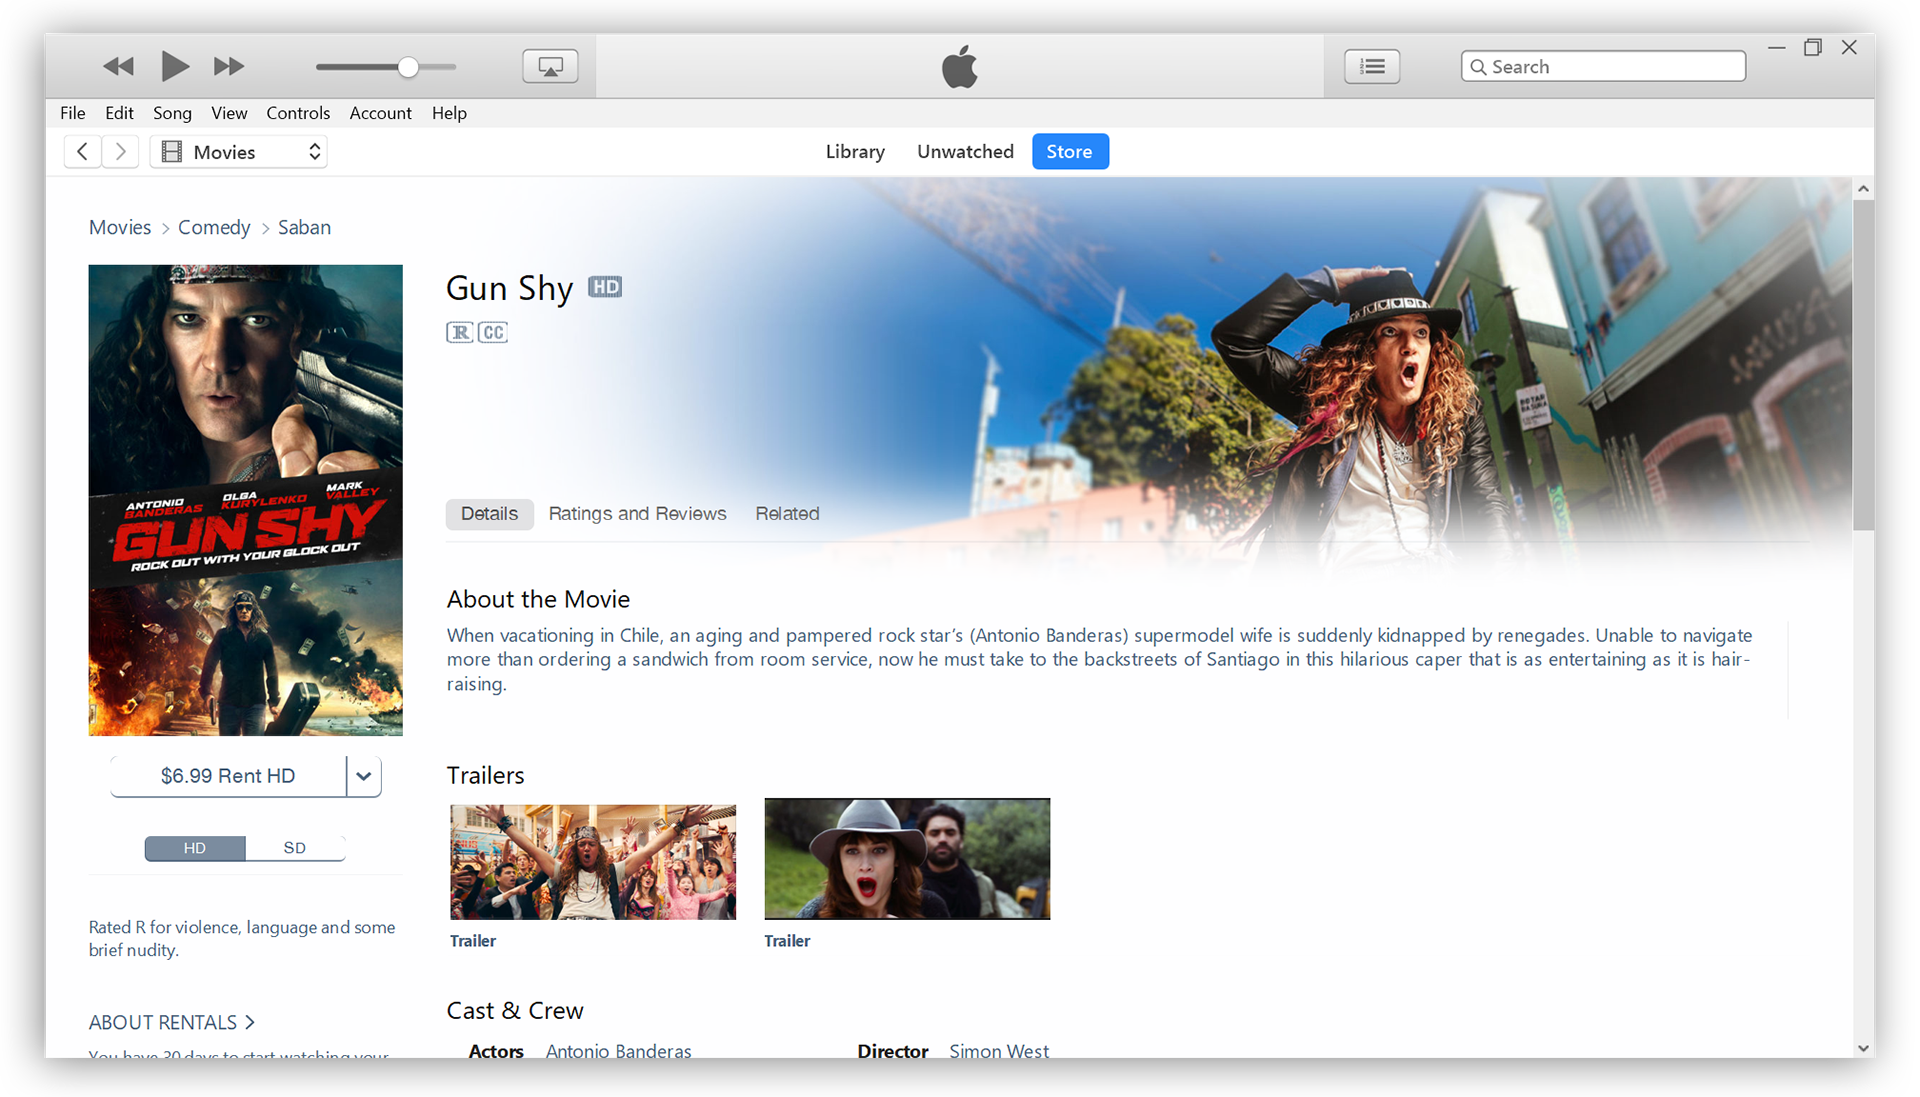Open actor Antonio Banderas link

[619, 1050]
